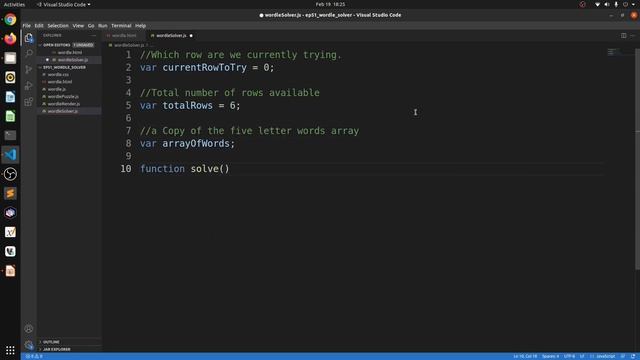Click the line and column status item
This screenshot has height=360, width=640.
coord(525,356)
